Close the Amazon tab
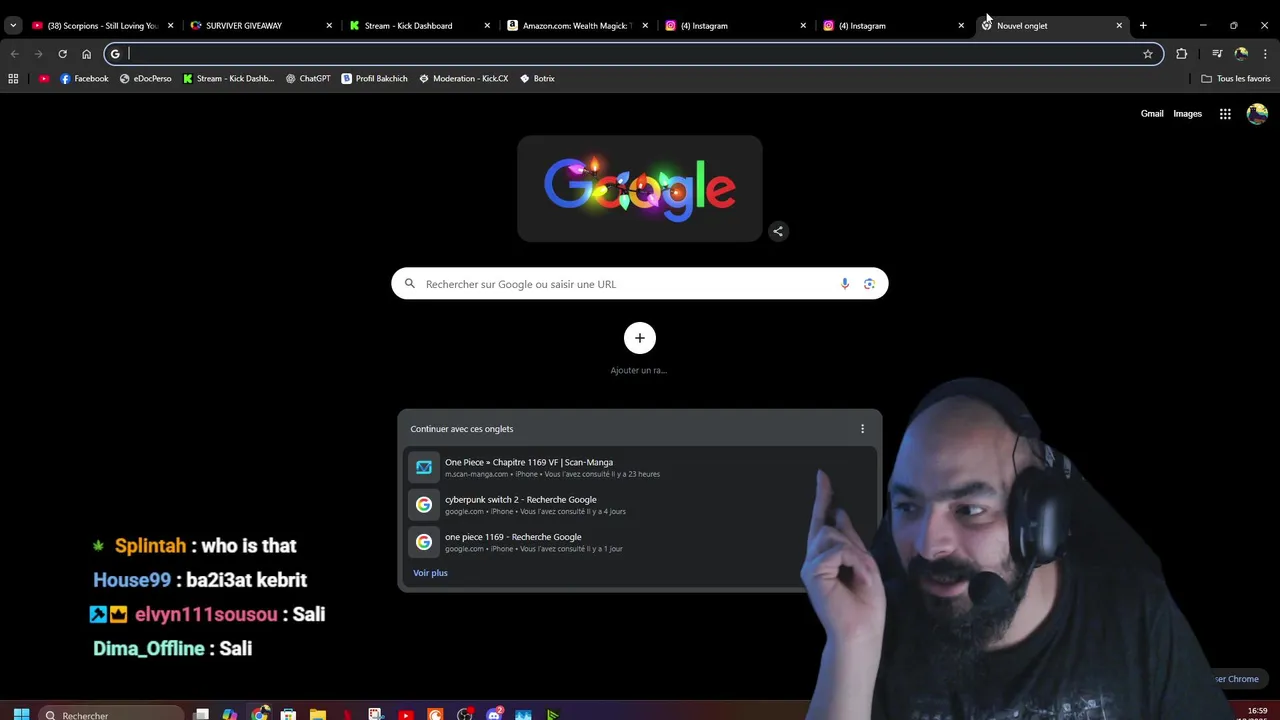The image size is (1280, 720). tap(645, 25)
